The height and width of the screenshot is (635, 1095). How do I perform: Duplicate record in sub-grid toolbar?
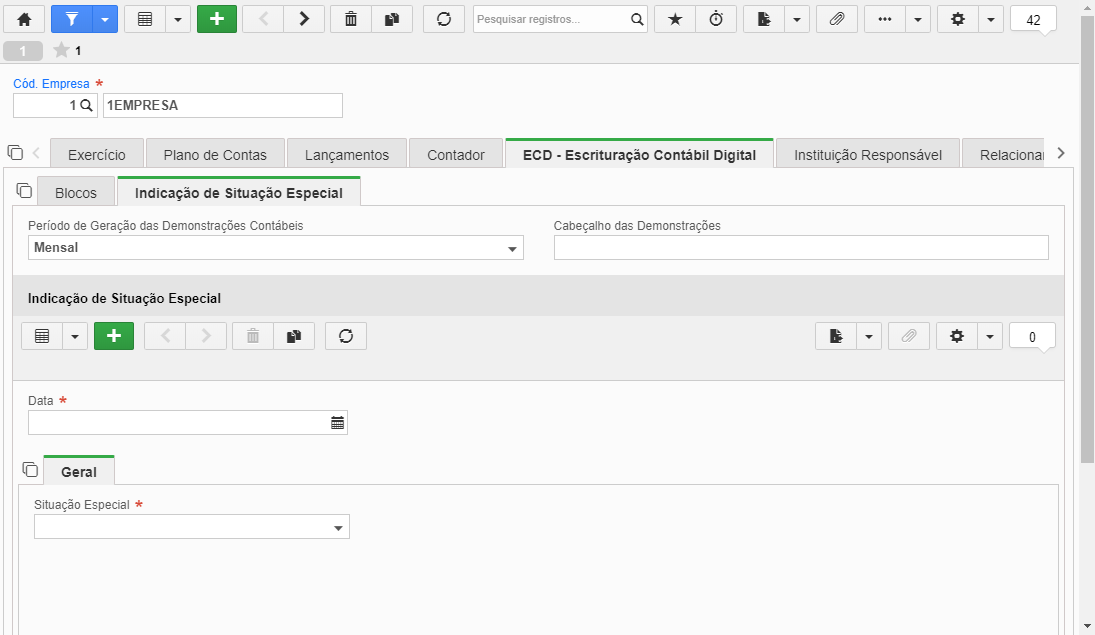coord(294,336)
